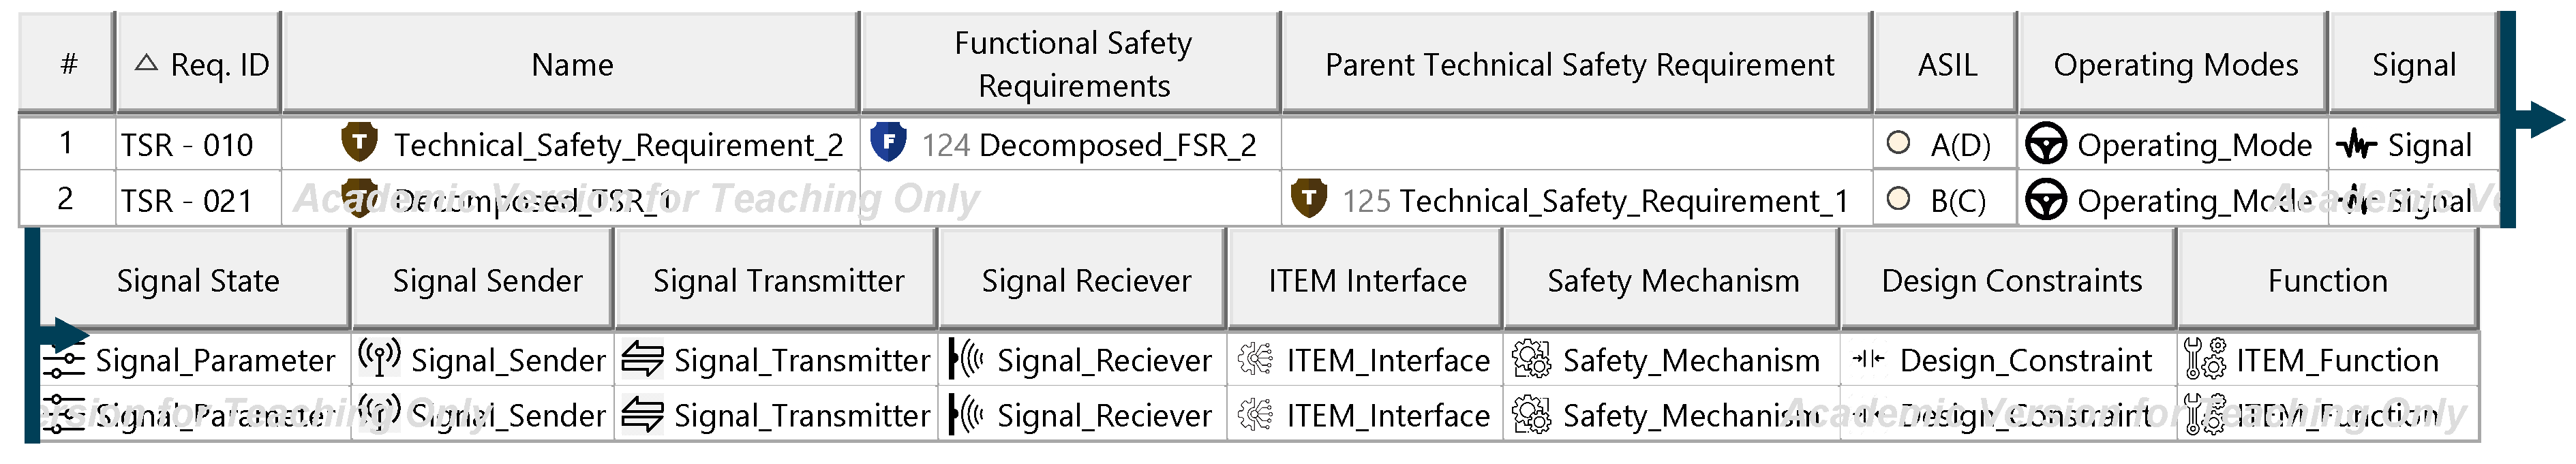This screenshot has width=2576, height=464.
Task: Open the TSR - 010 requirement ID cell
Action: (x=187, y=146)
